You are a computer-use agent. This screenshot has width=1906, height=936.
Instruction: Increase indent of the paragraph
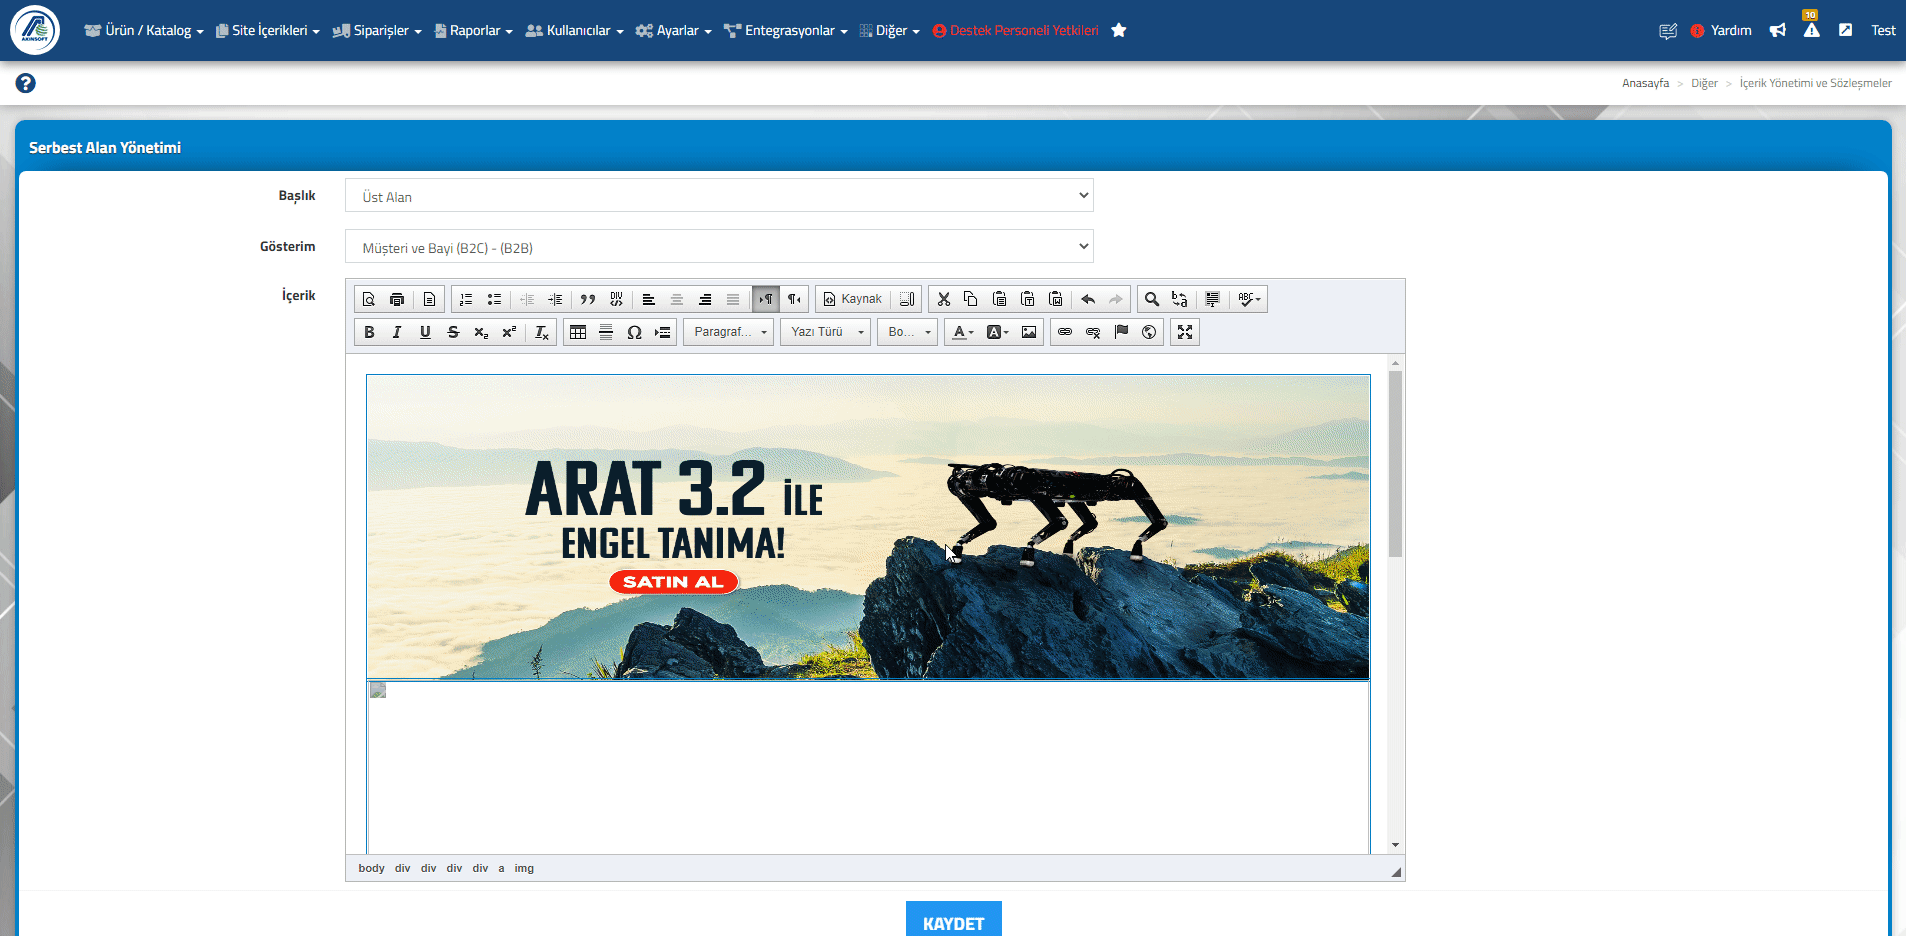[x=555, y=299]
